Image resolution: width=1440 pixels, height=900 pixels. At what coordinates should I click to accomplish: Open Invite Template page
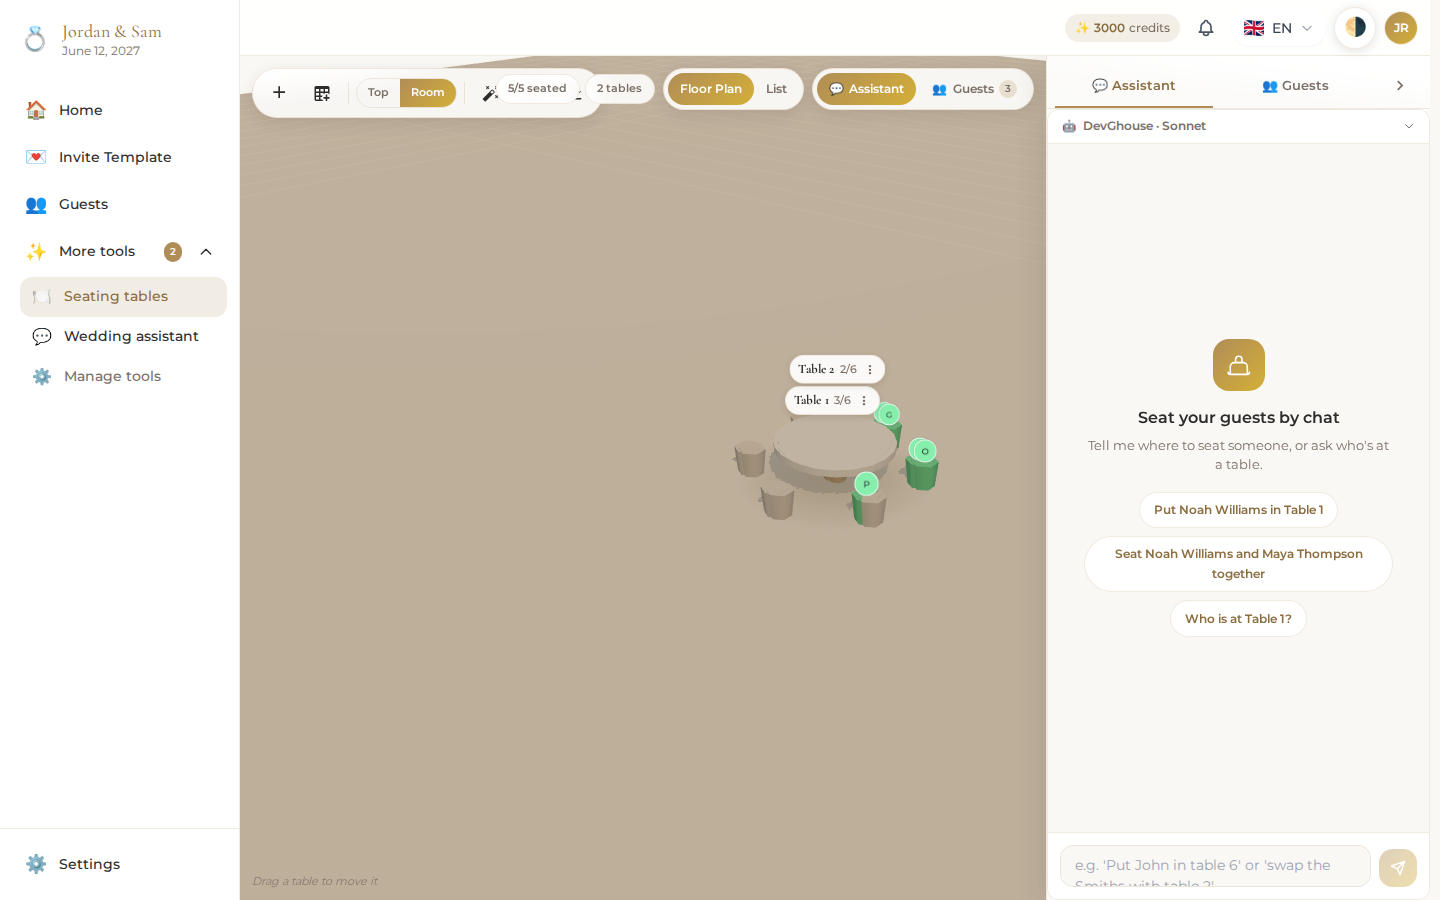(x=120, y=157)
